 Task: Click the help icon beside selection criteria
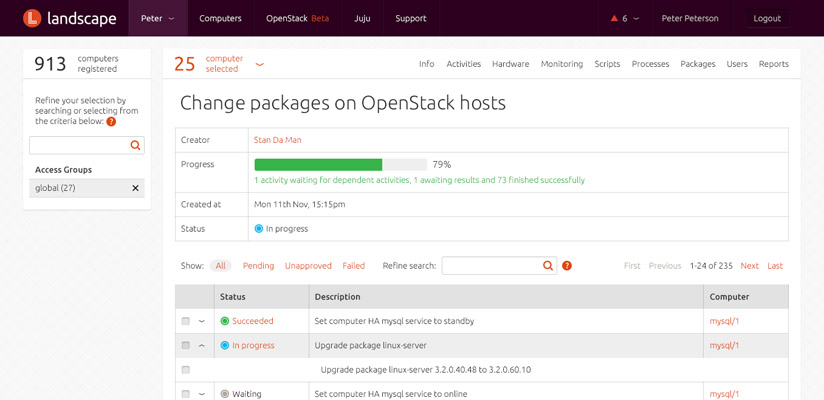pos(111,121)
